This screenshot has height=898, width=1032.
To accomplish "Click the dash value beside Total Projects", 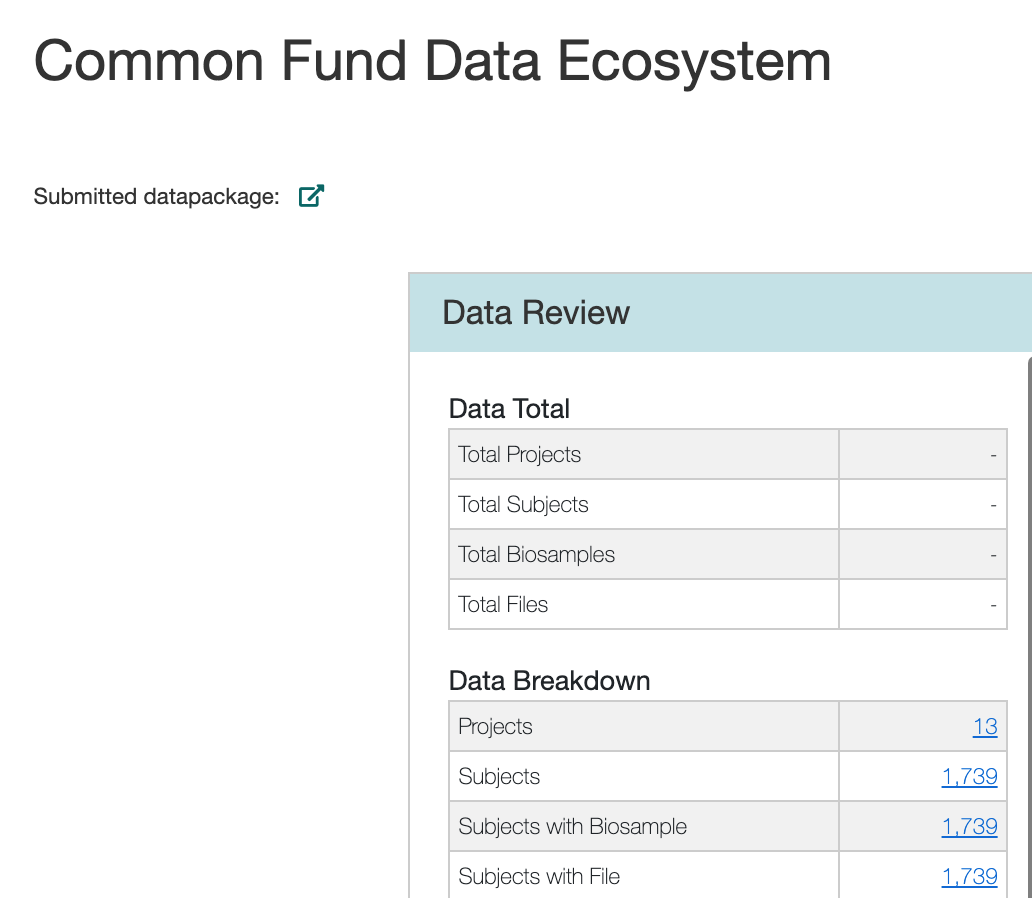I will tap(993, 455).
